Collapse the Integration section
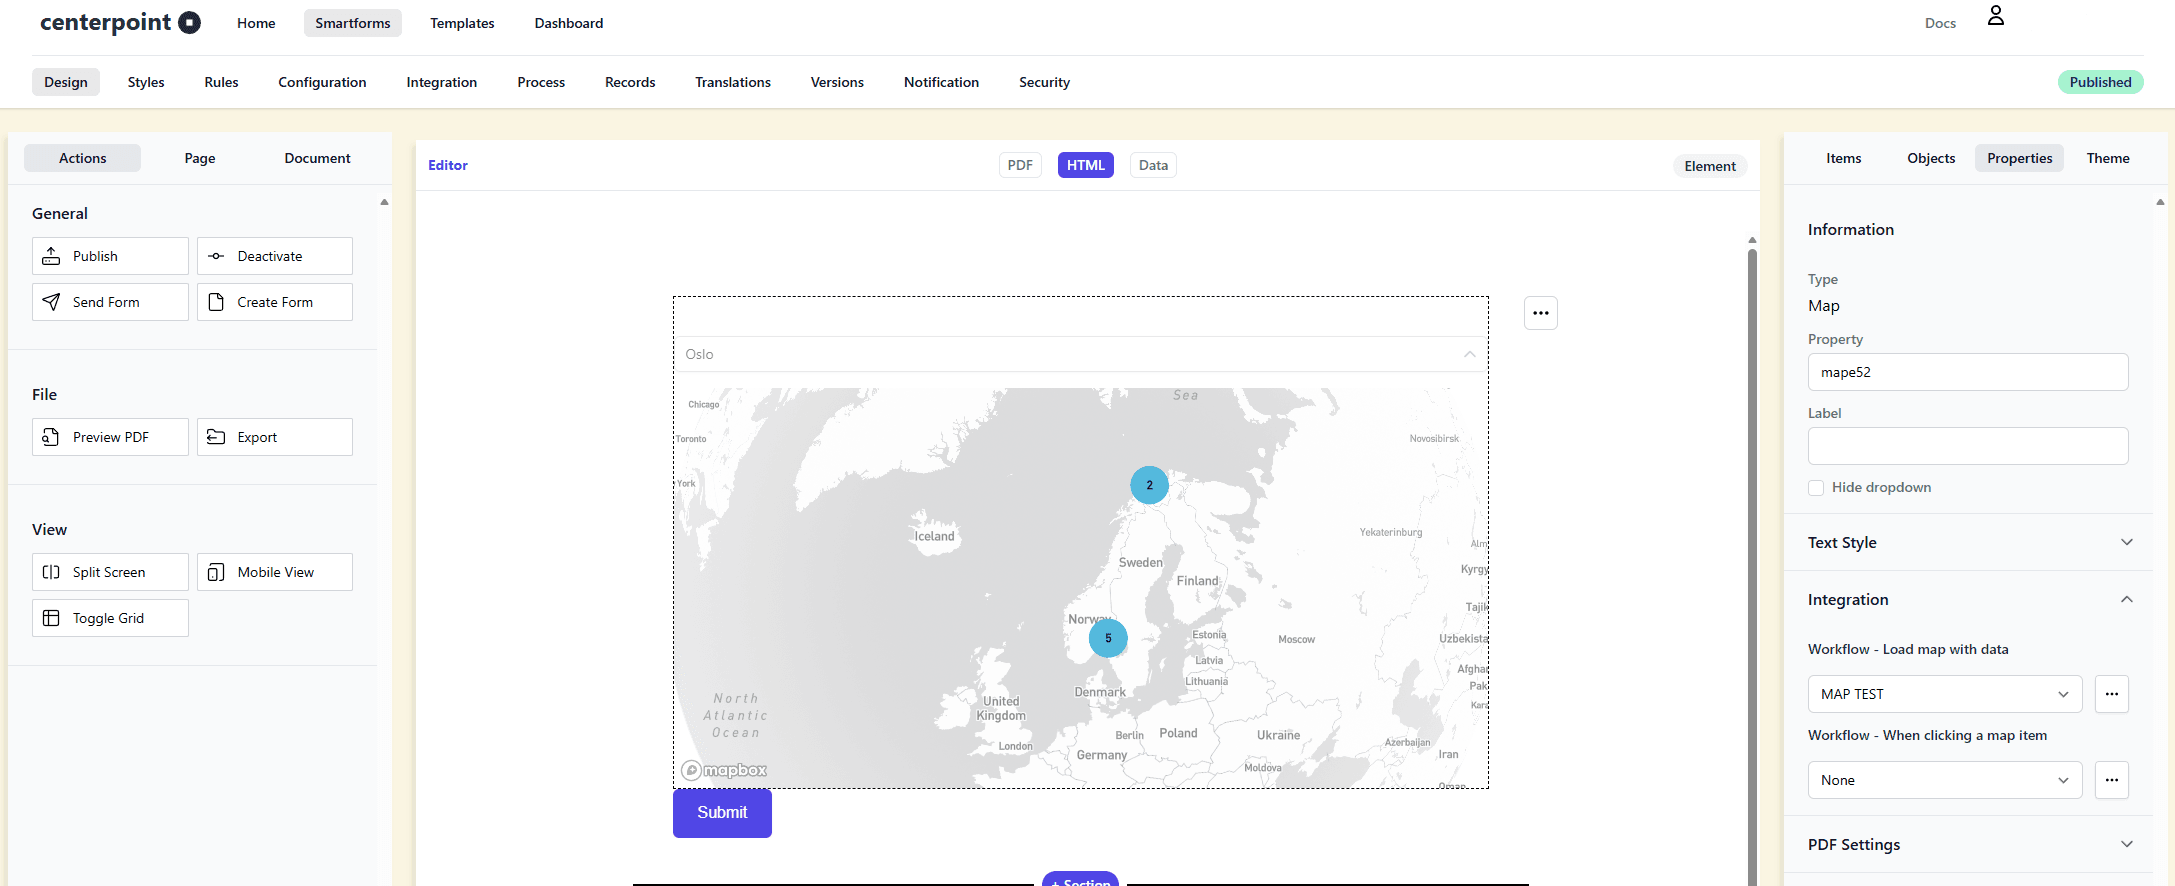This screenshot has height=886, width=2175. [1969, 599]
